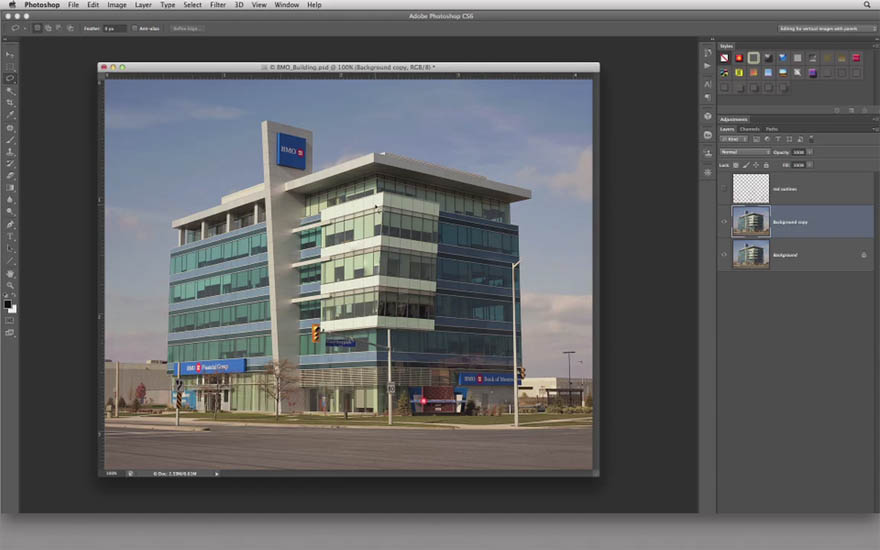Click the Feather input field

click(114, 28)
